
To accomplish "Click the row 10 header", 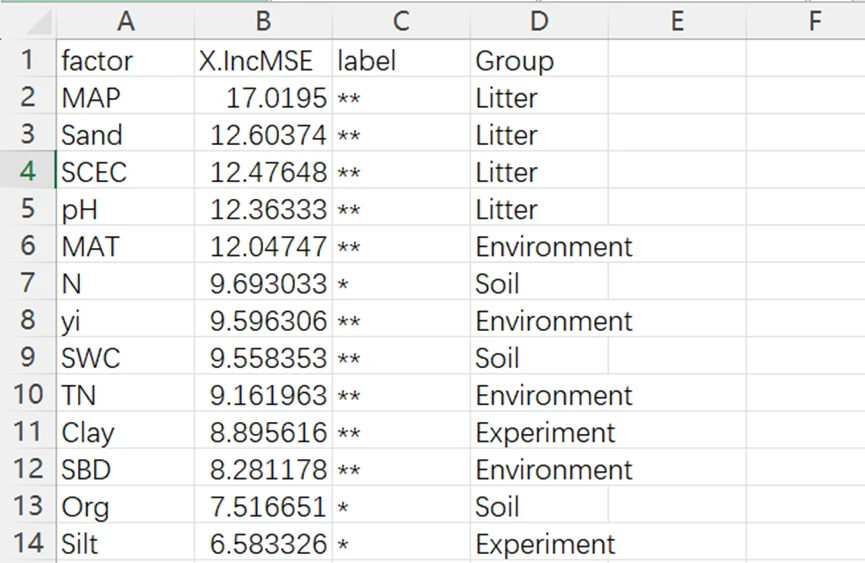I will click(27, 395).
